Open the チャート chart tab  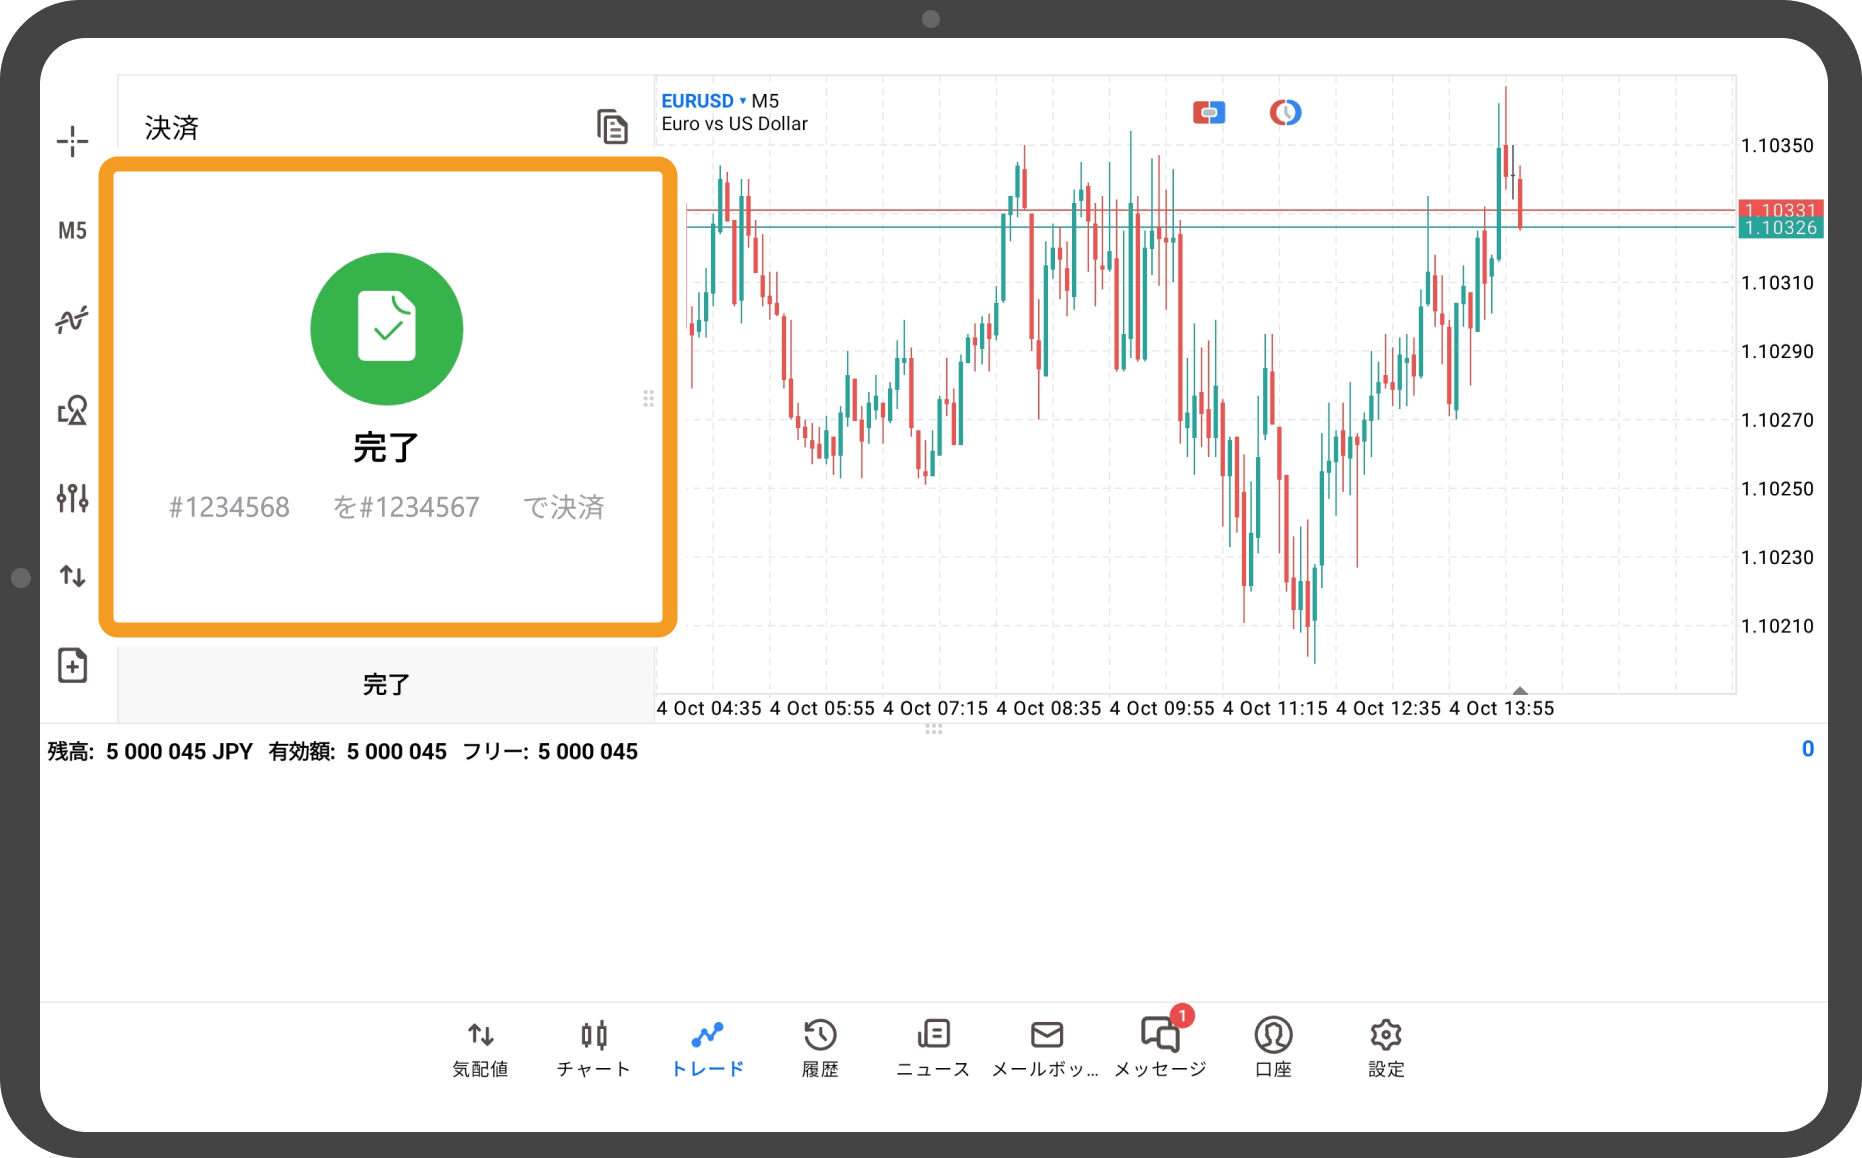594,1049
